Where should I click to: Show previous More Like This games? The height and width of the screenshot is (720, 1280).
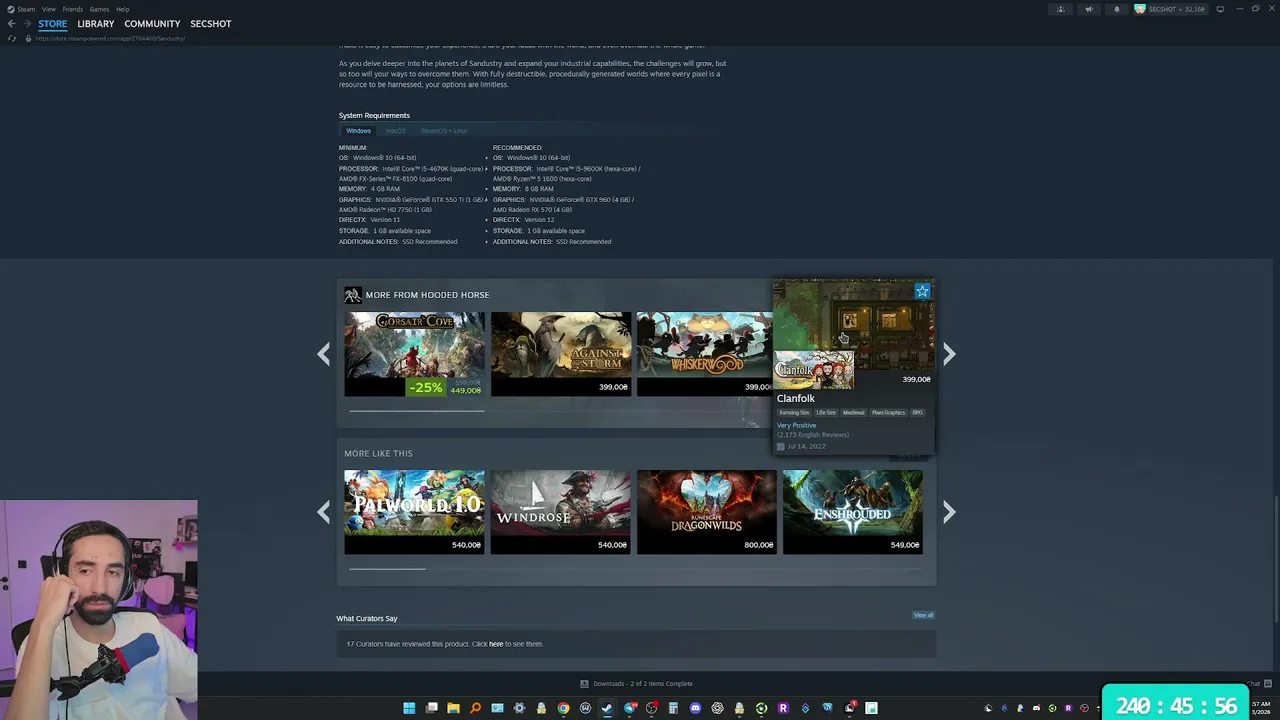coord(323,512)
